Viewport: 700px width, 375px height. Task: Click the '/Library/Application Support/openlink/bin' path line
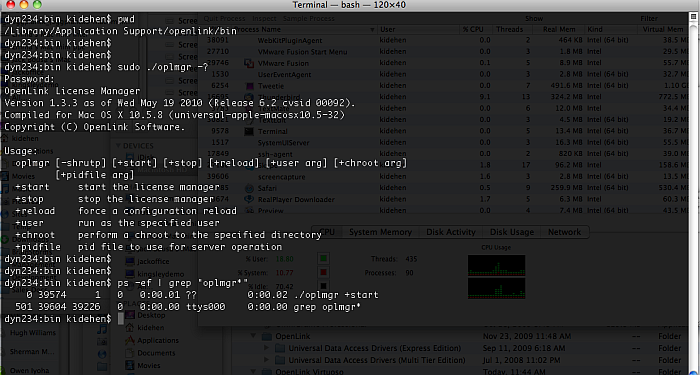click(120, 31)
